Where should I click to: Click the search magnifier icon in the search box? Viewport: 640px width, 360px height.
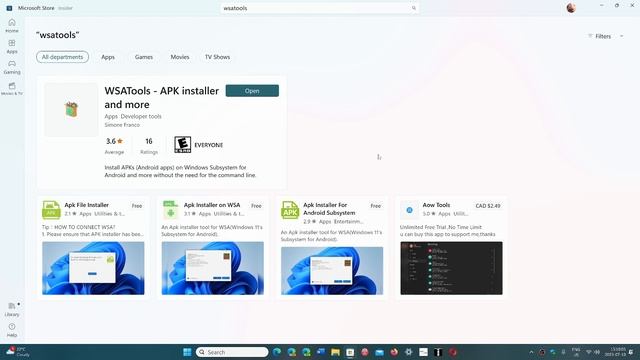[414, 8]
